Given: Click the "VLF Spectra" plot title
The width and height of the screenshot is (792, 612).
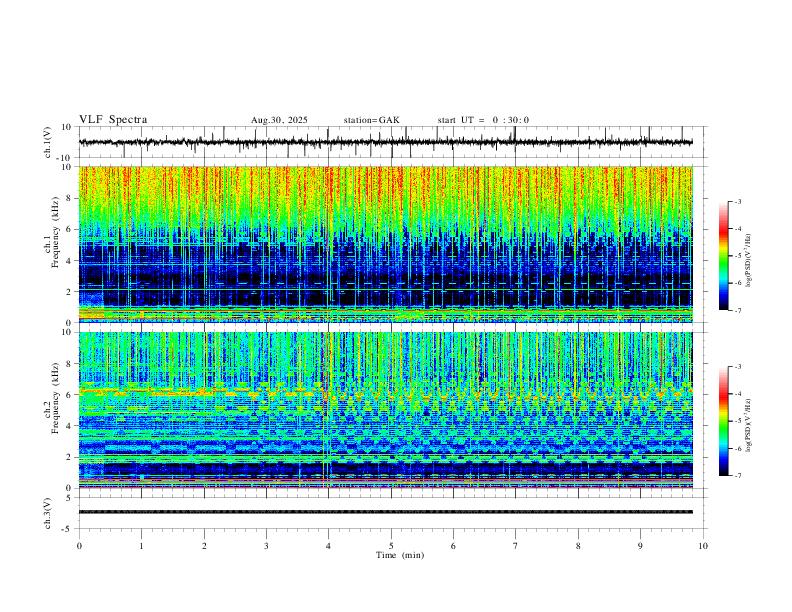Looking at the screenshot, I should click(x=113, y=120).
